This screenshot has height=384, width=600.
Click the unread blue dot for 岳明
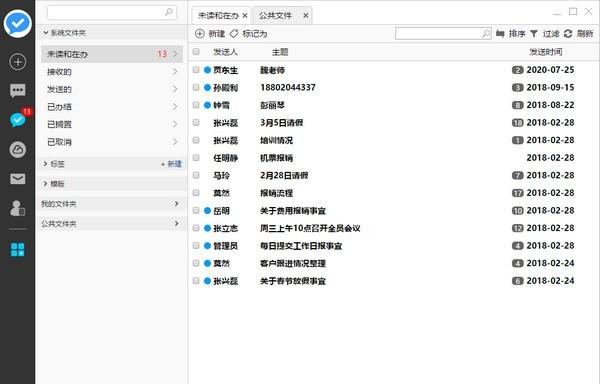tap(207, 210)
